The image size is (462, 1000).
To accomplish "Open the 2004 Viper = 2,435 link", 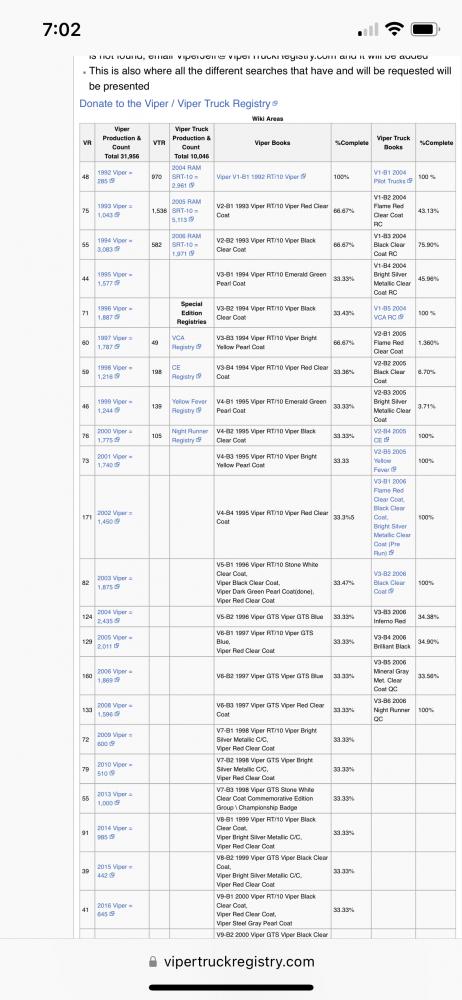I will tap(114, 616).
